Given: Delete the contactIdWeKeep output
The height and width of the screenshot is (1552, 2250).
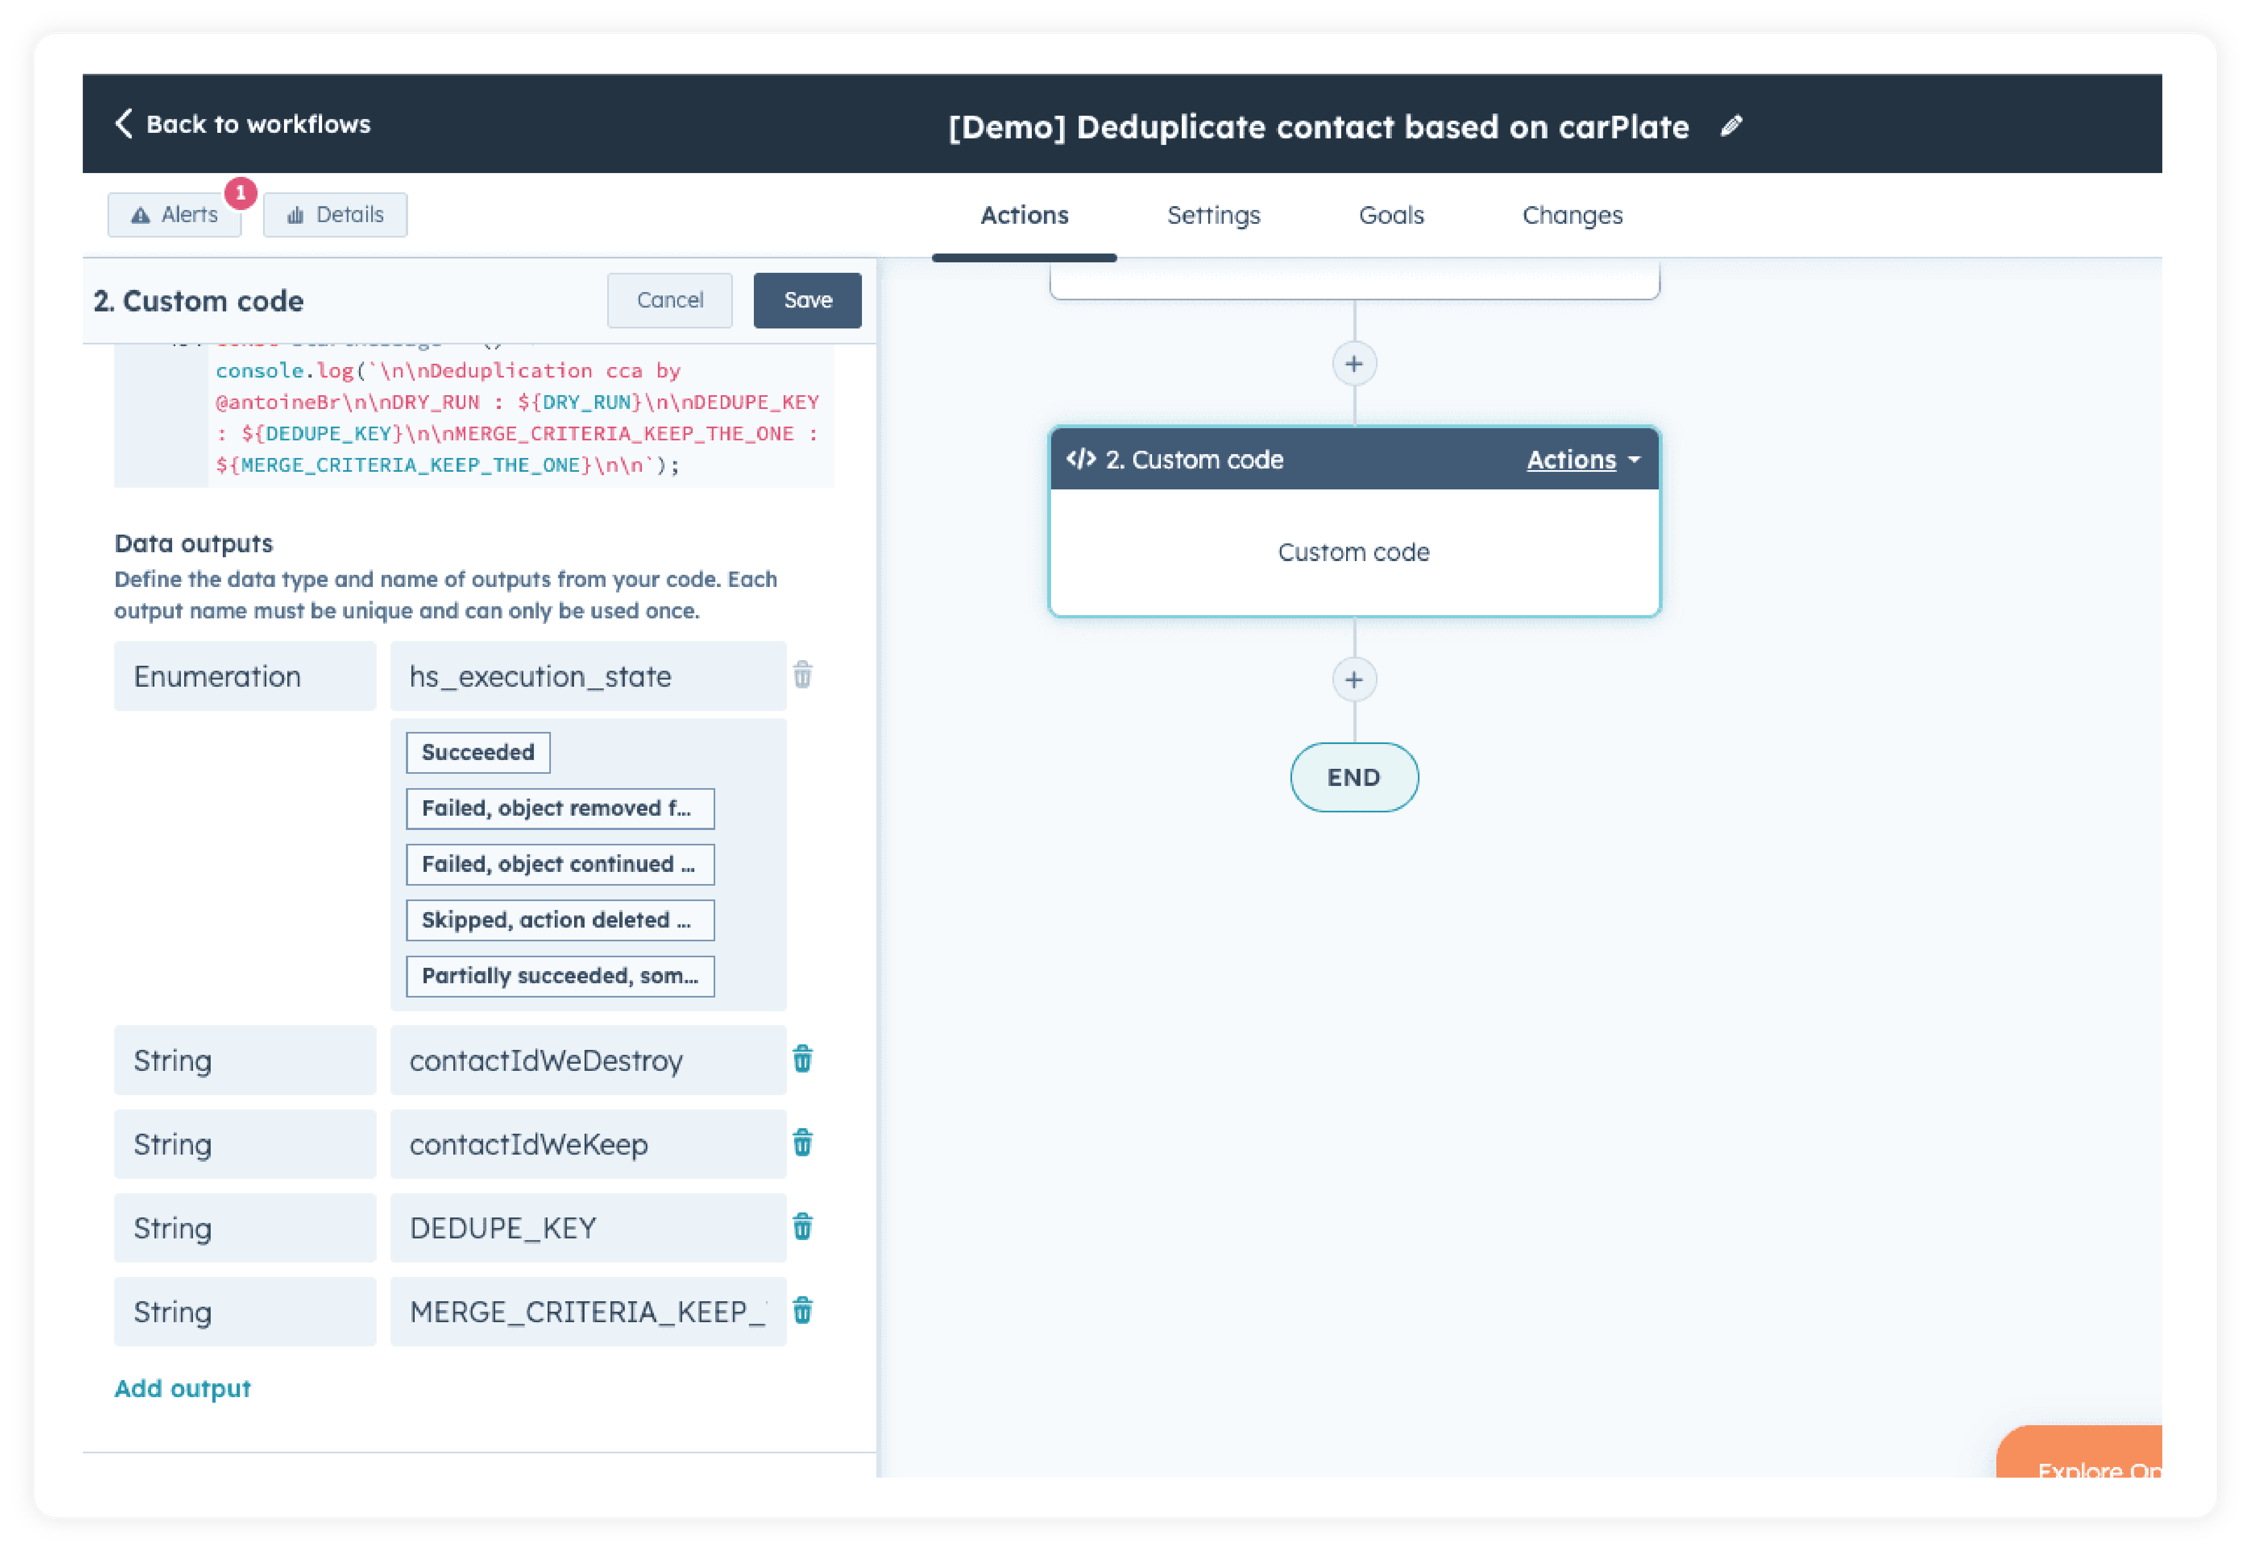Looking at the screenshot, I should 802,1143.
